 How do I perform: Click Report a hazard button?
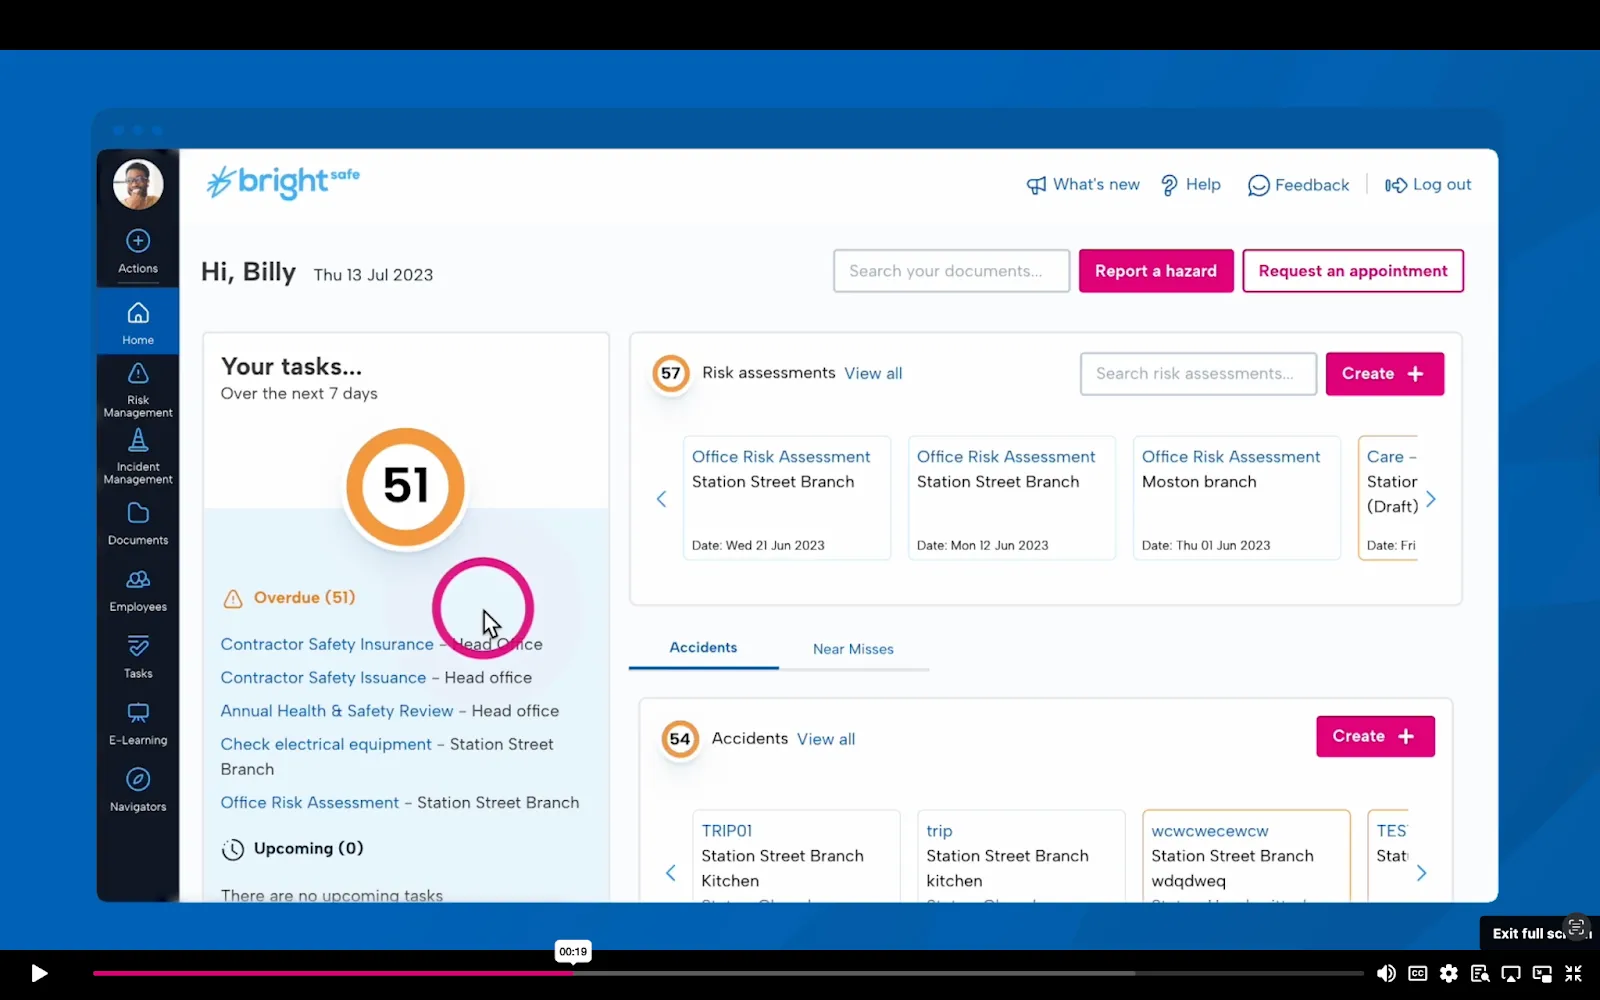[x=1156, y=271]
